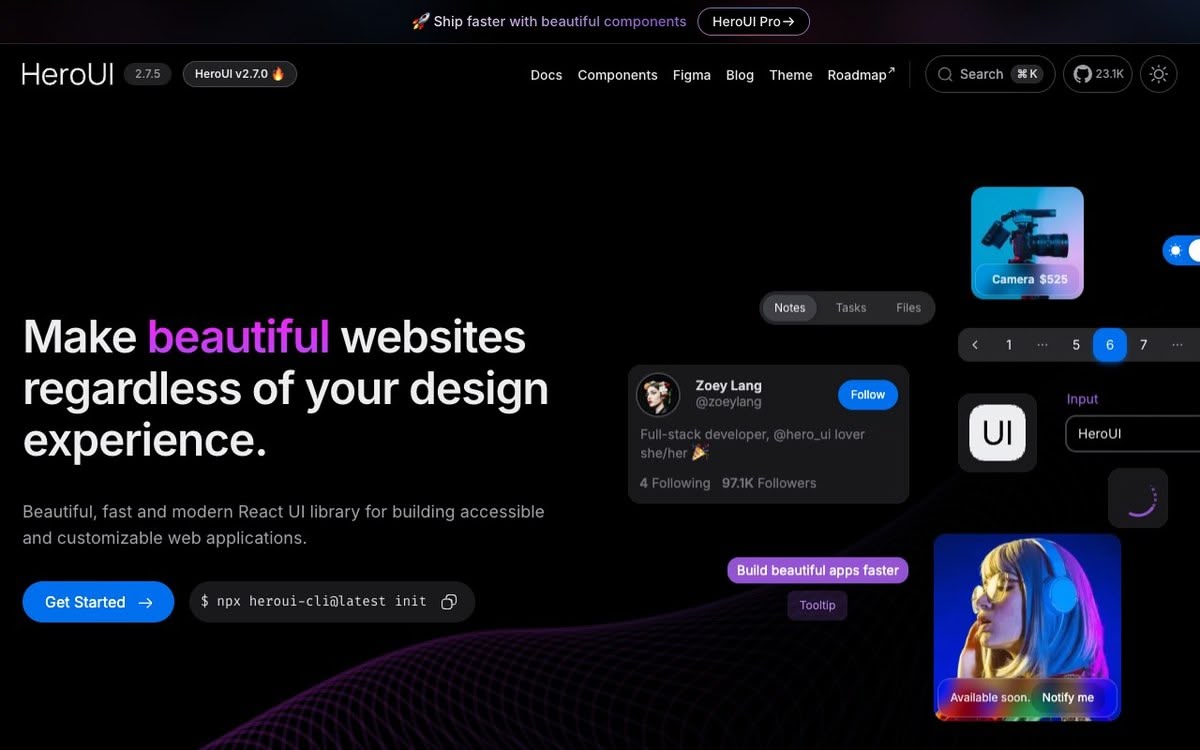Click the Get Started button
This screenshot has height=750, width=1200.
(98, 602)
